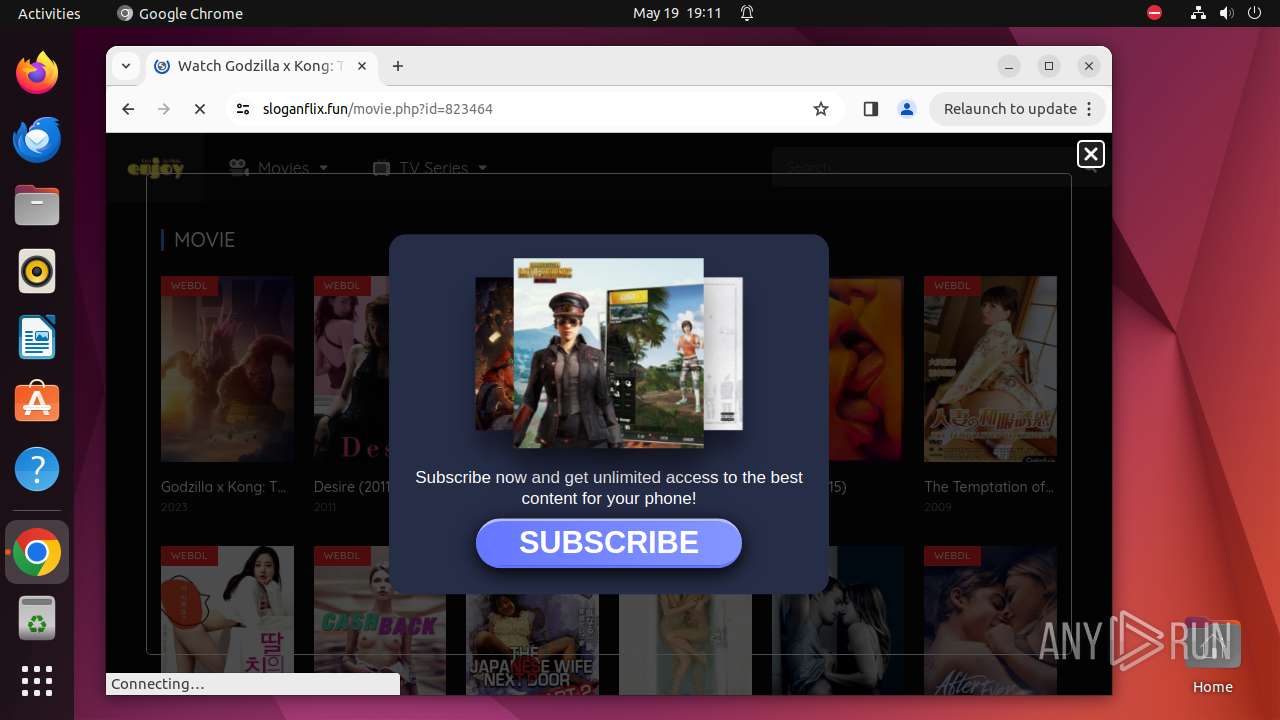View site information icon in address bar
The image size is (1280, 720).
(242, 109)
